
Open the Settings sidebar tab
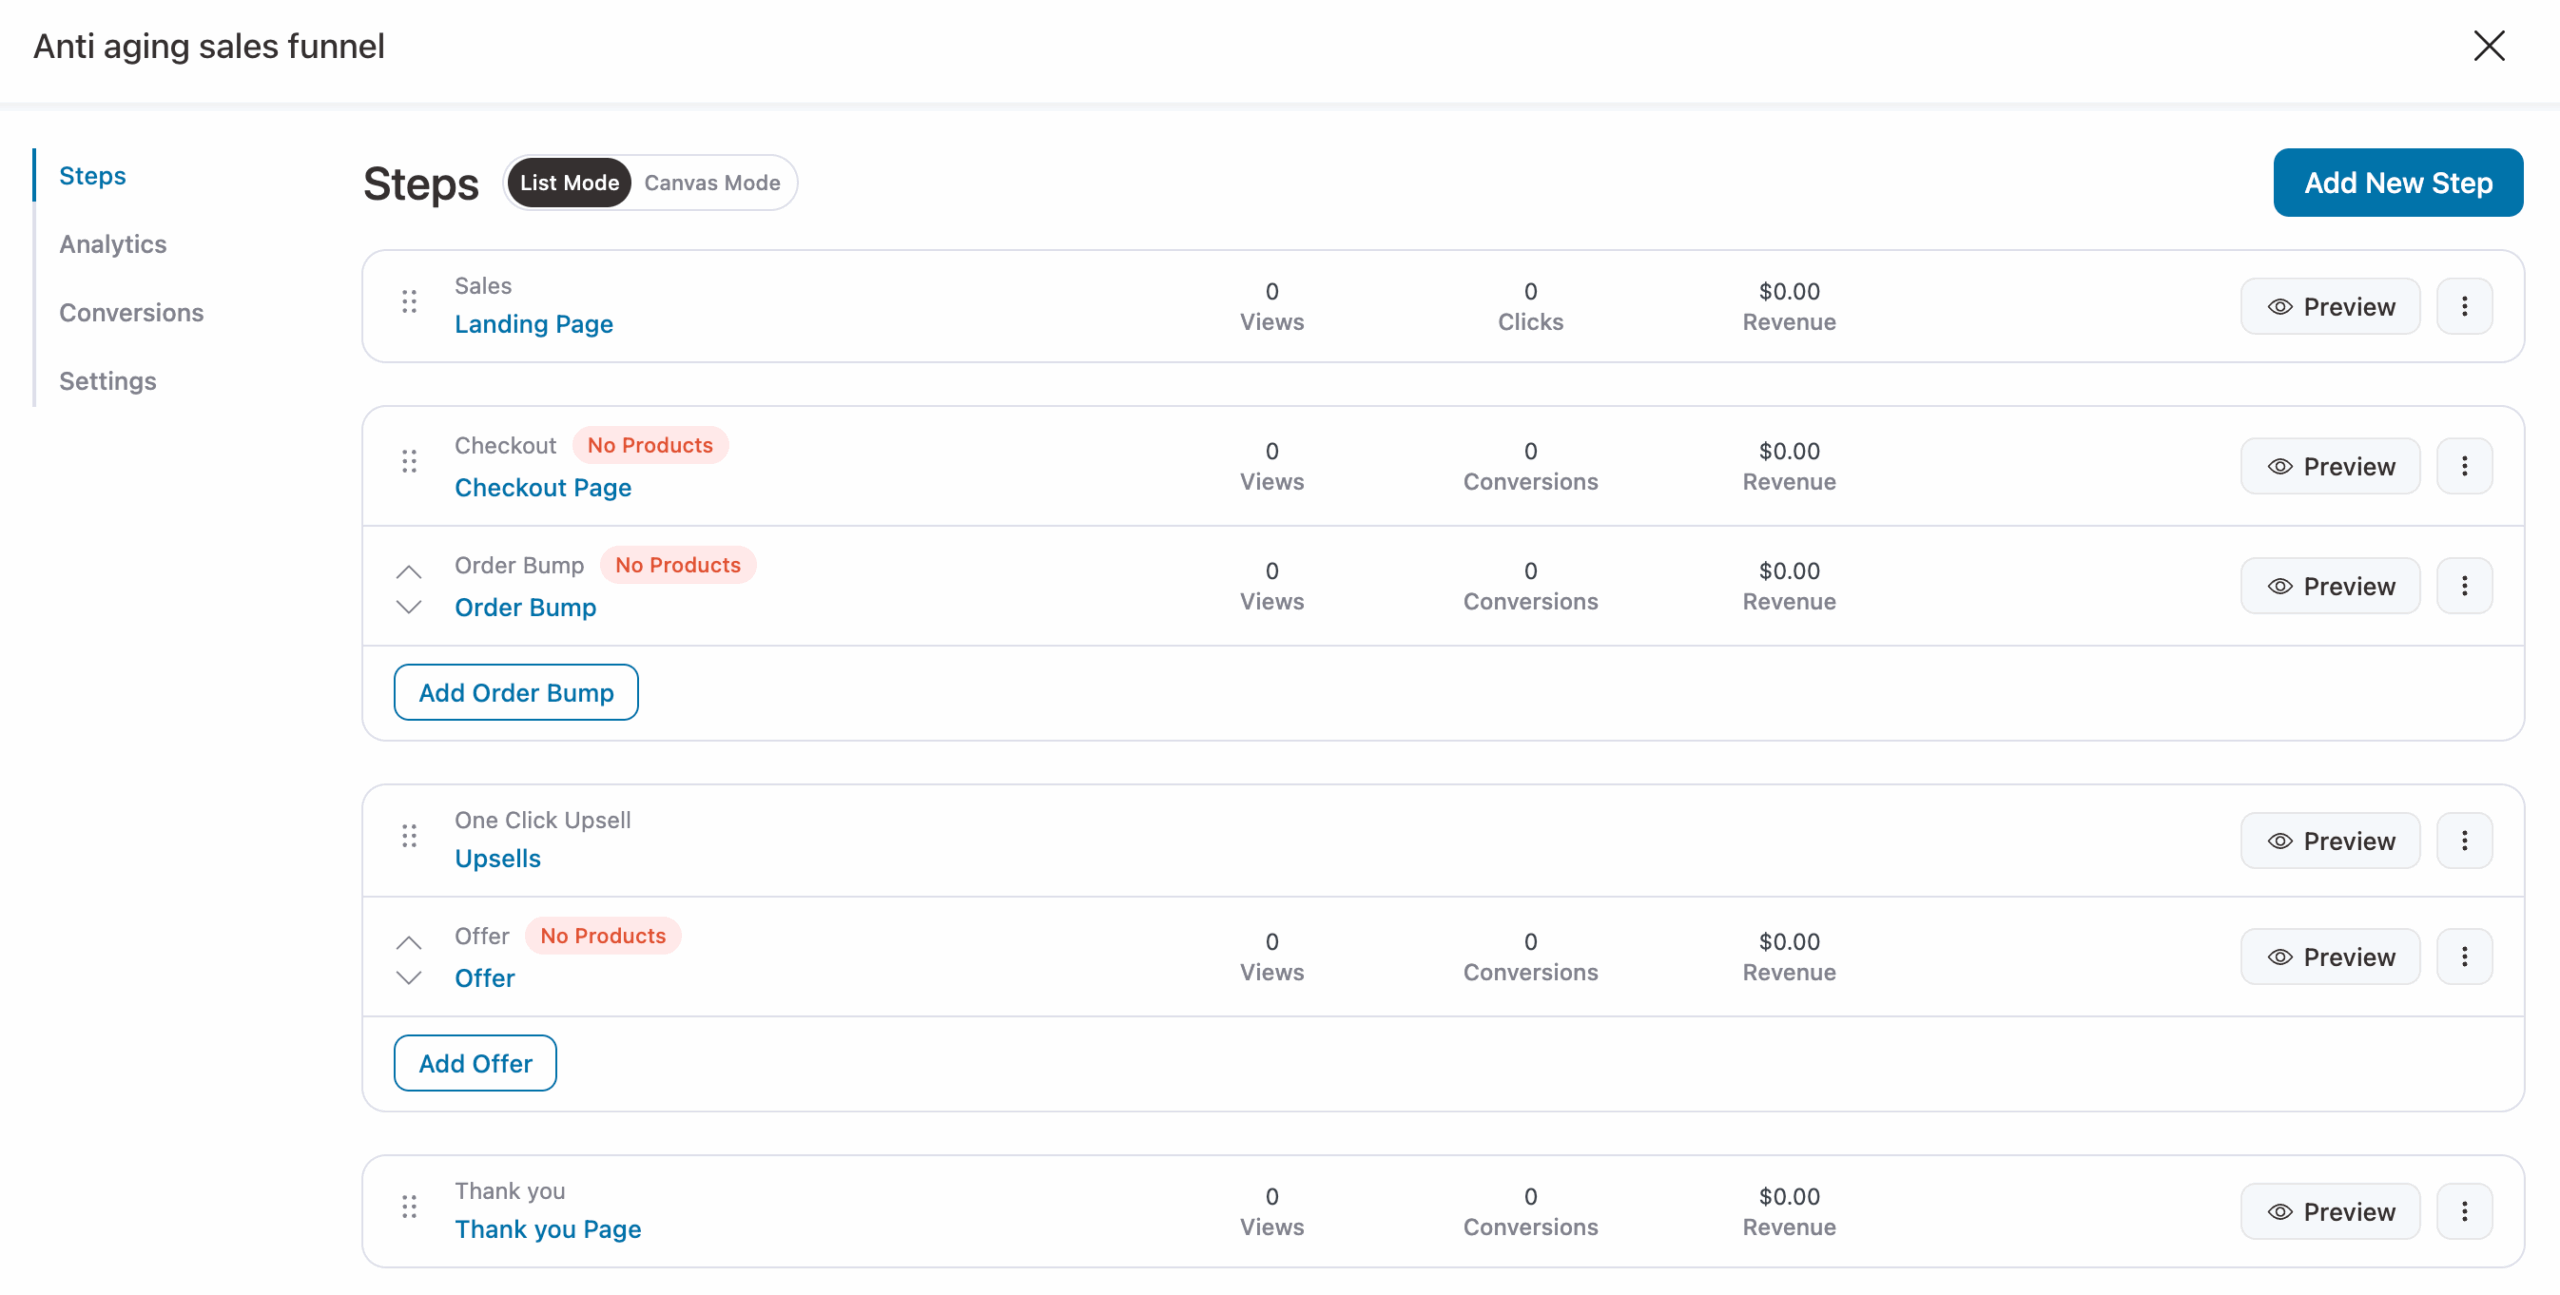tap(108, 381)
